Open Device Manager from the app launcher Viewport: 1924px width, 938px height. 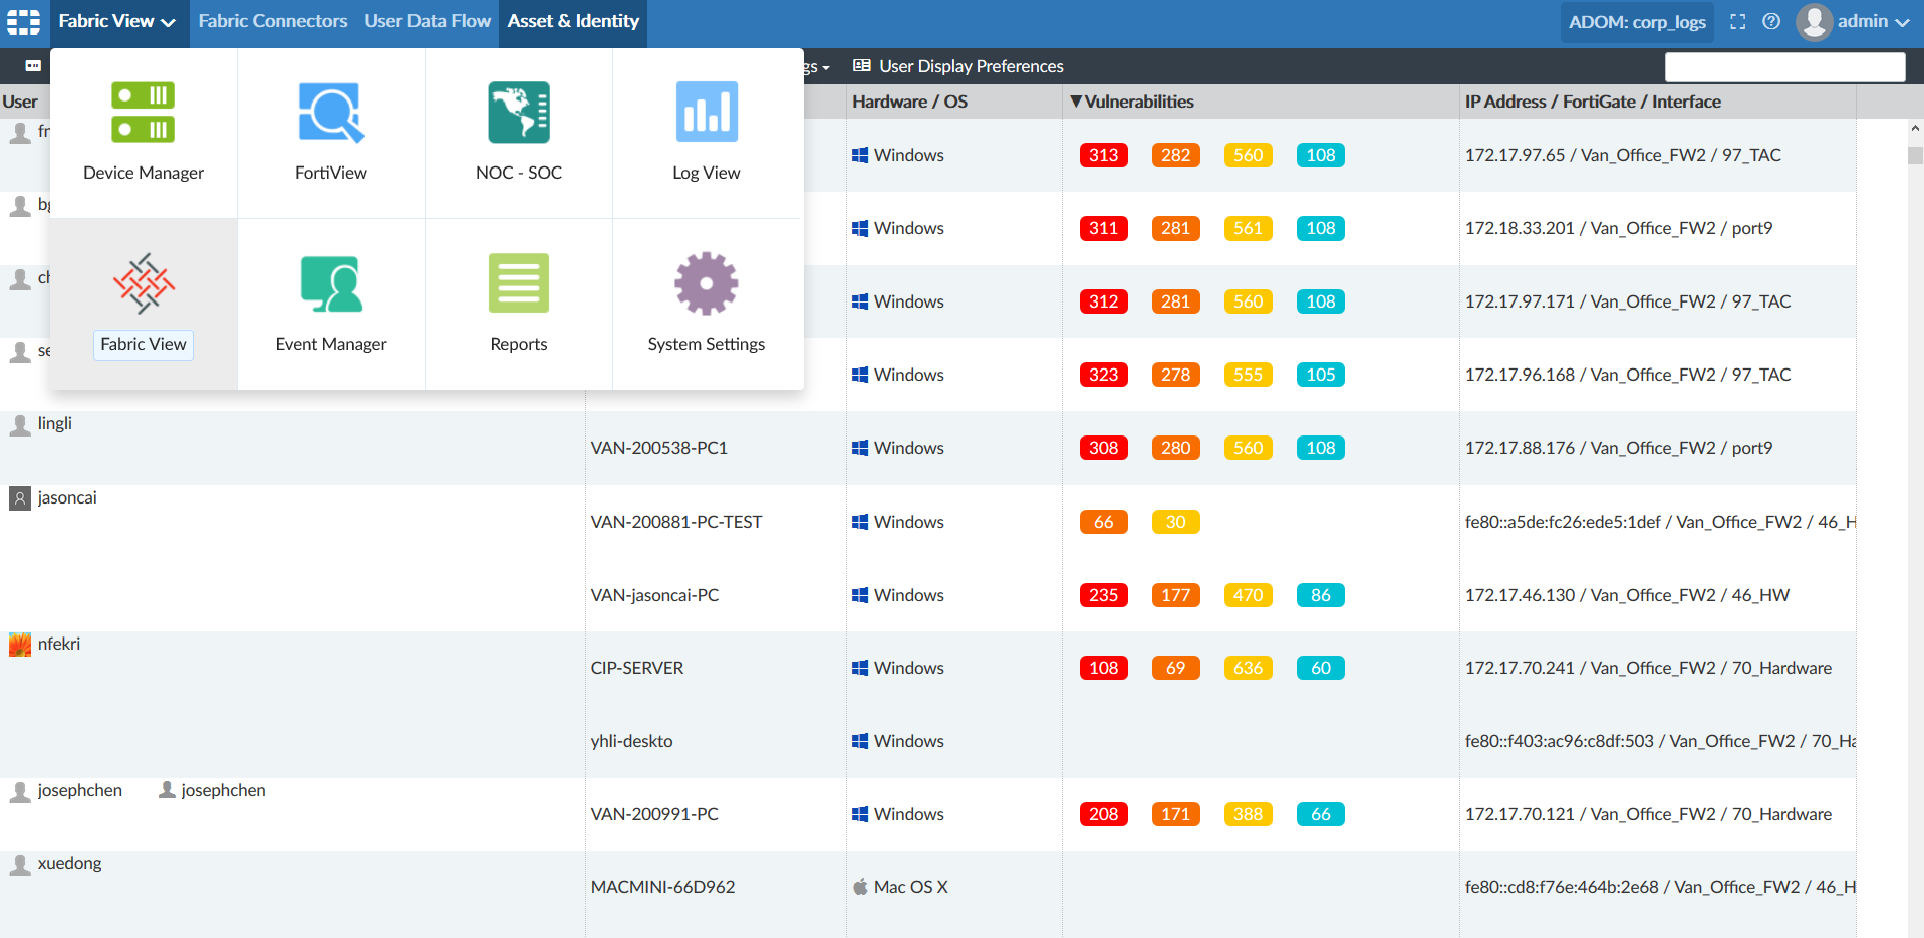point(143,130)
